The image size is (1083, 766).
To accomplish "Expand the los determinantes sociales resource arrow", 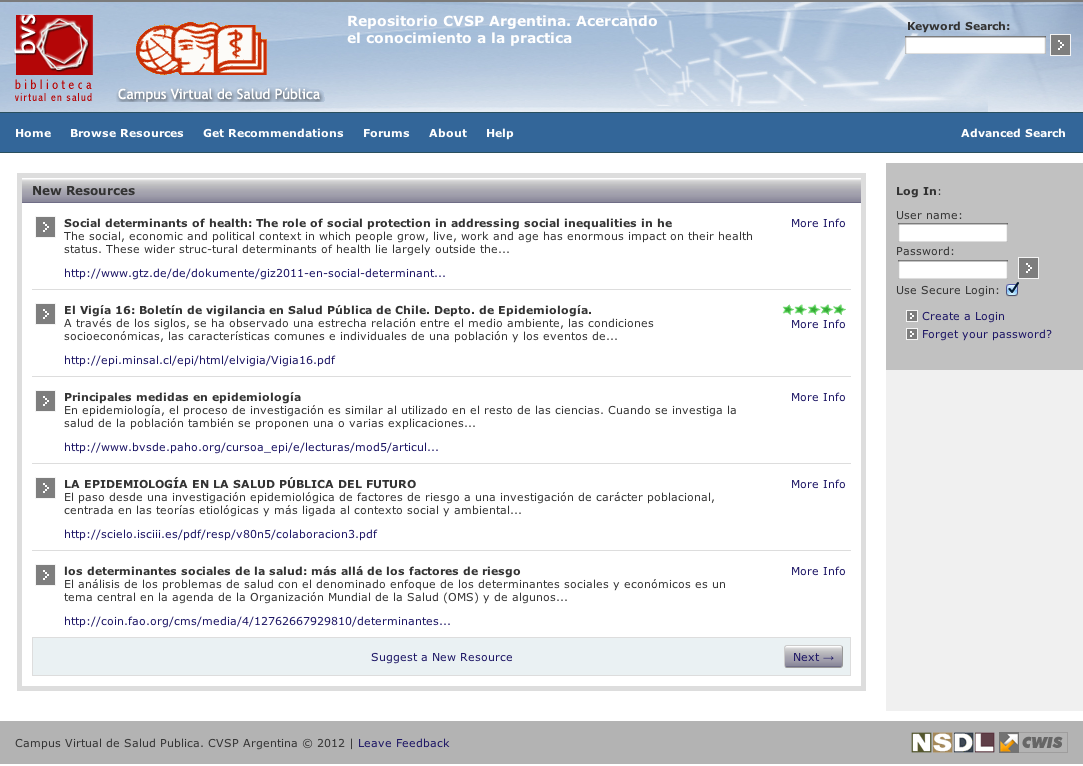I will (45, 575).
